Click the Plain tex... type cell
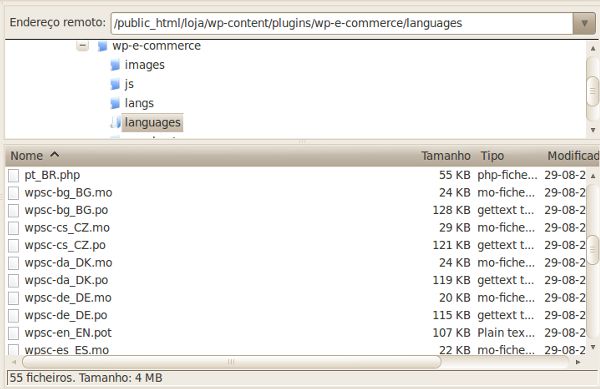Screen dimensions: 600x389 pos(506,333)
